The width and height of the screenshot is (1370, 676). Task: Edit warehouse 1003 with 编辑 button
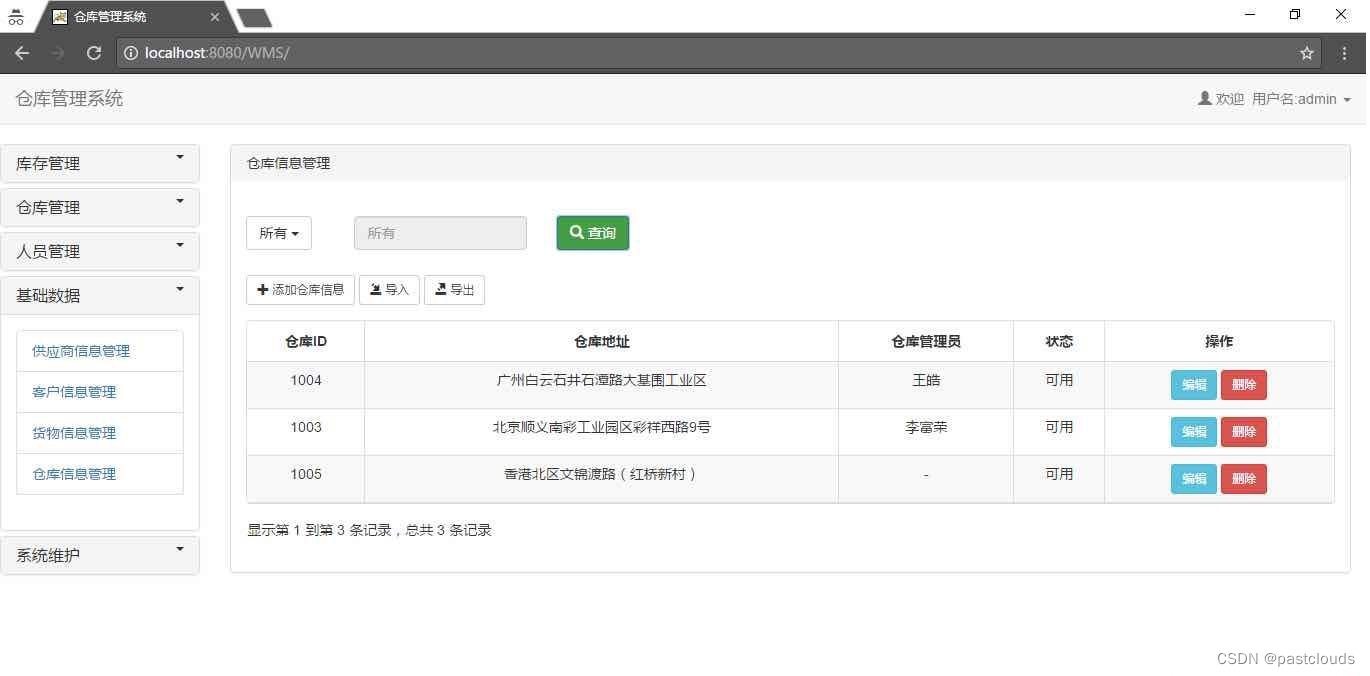click(1194, 432)
